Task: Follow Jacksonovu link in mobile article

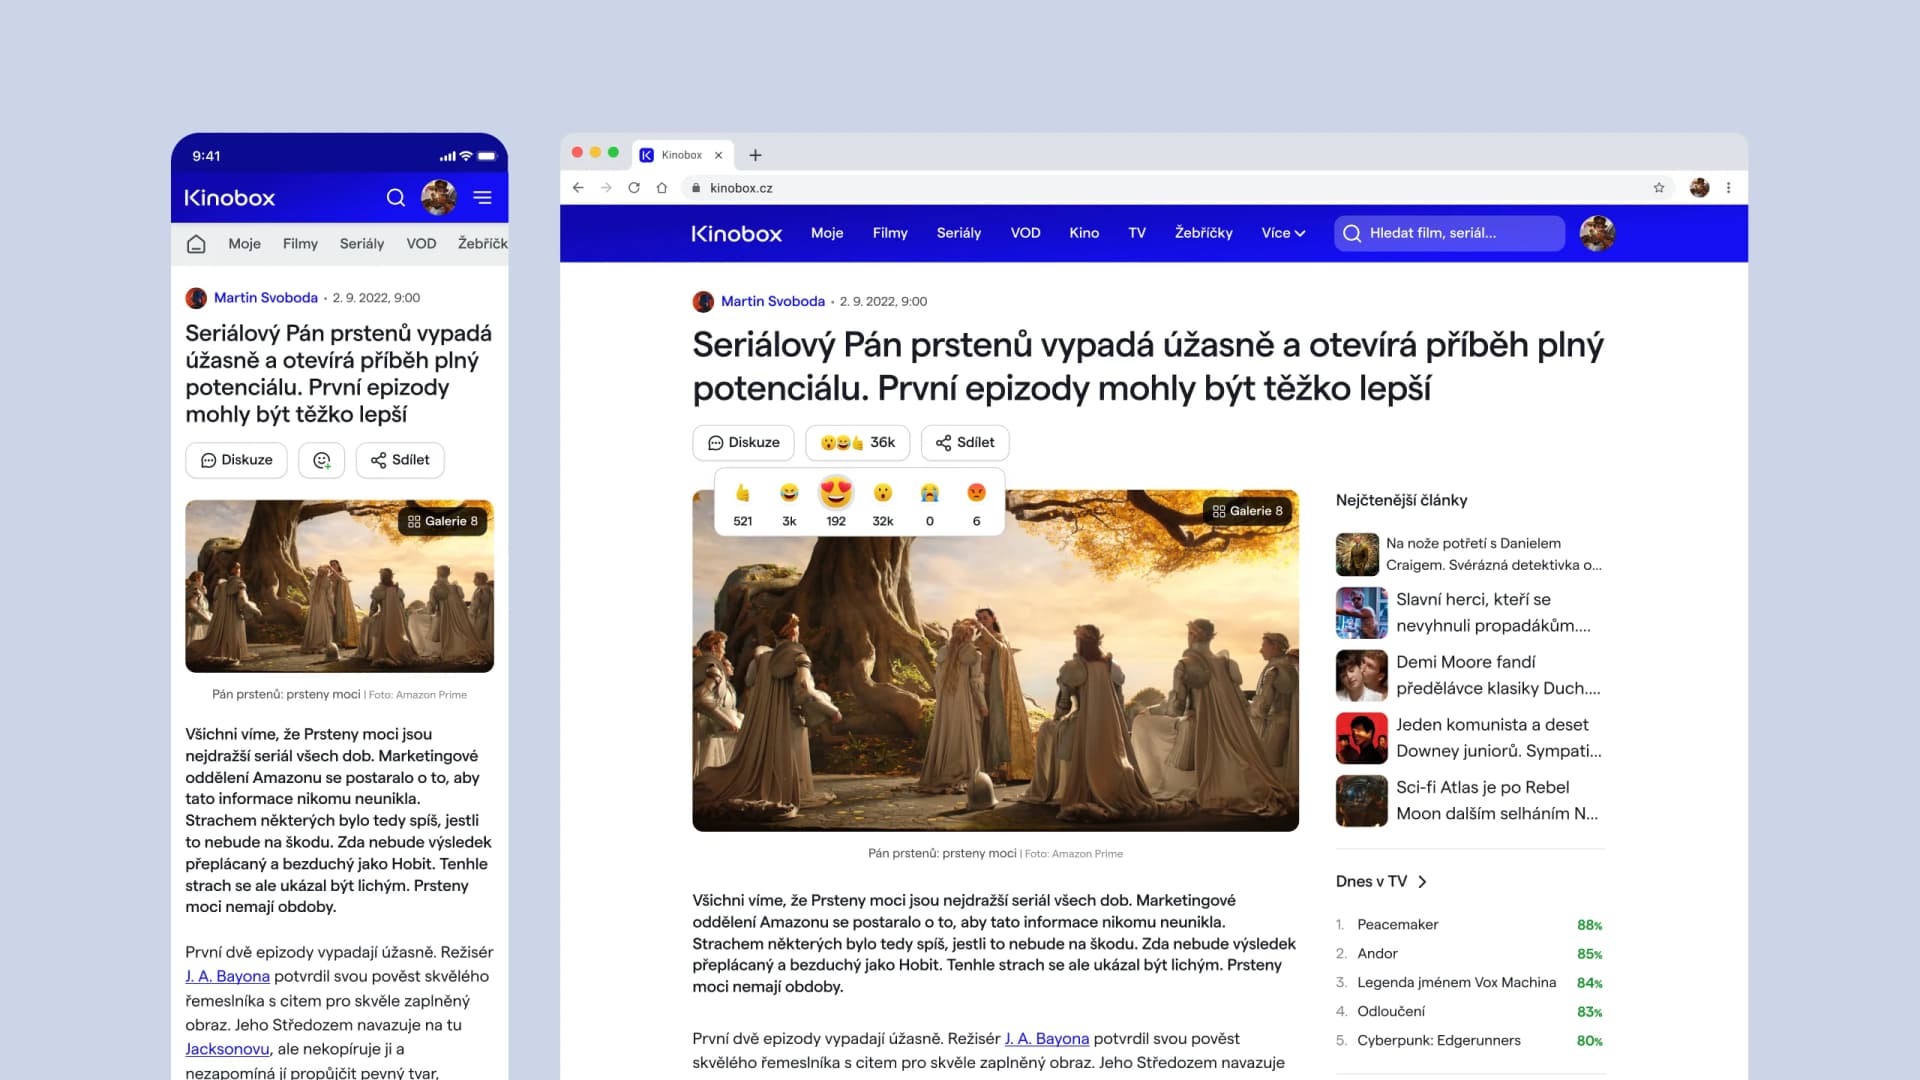Action: point(227,1049)
